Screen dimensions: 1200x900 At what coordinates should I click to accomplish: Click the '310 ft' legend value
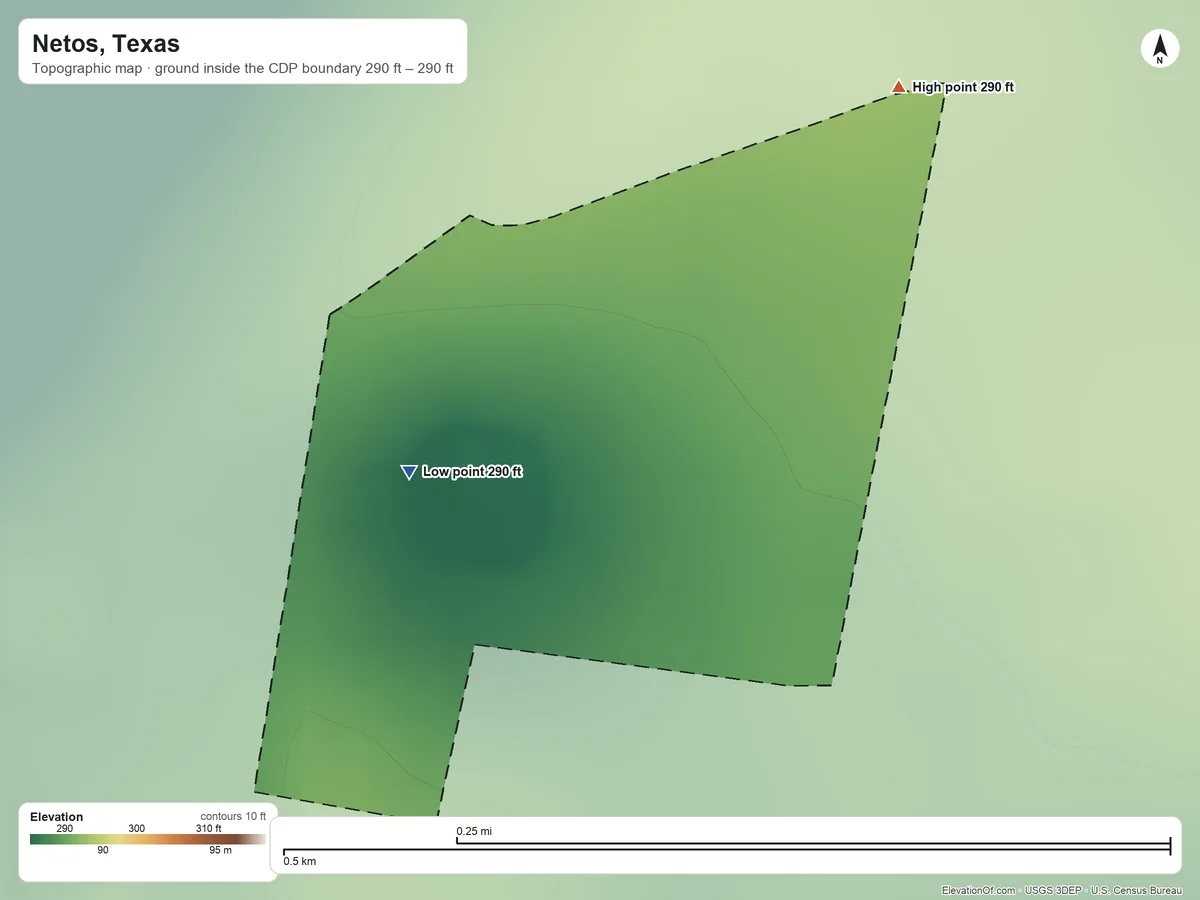click(x=208, y=828)
